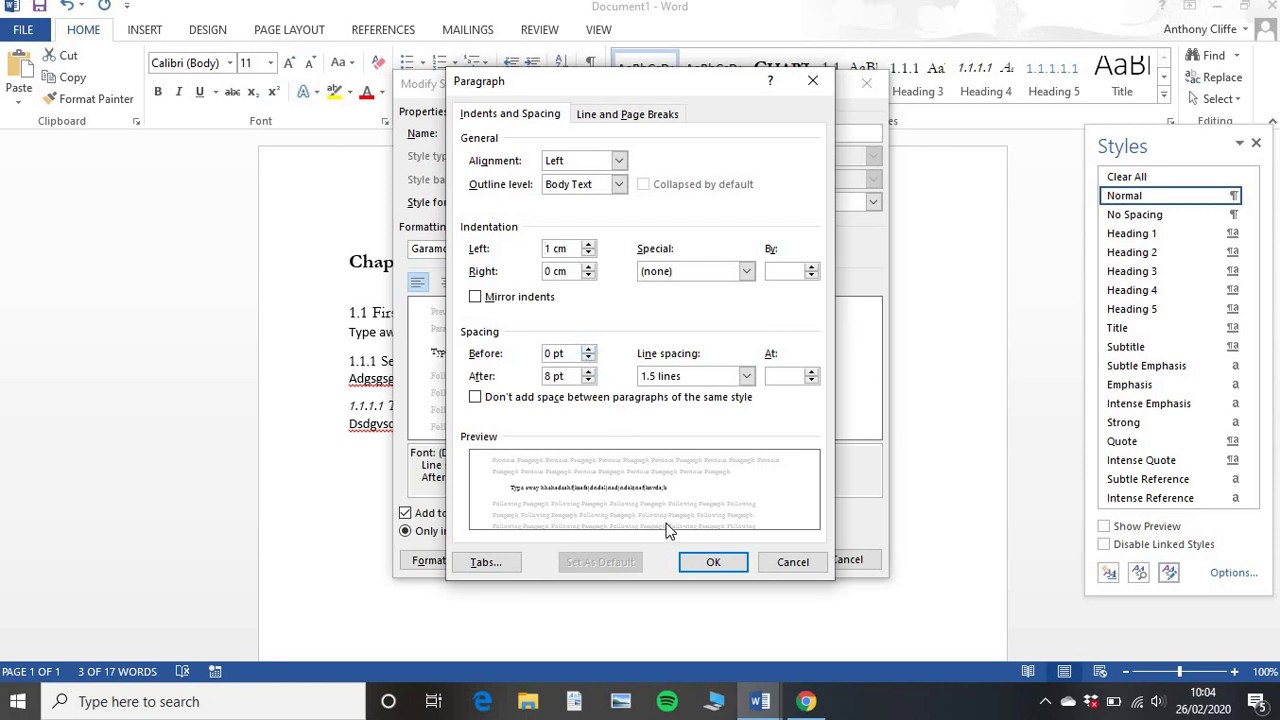Open Google Chrome from the taskbar
1280x720 pixels.
click(x=806, y=701)
